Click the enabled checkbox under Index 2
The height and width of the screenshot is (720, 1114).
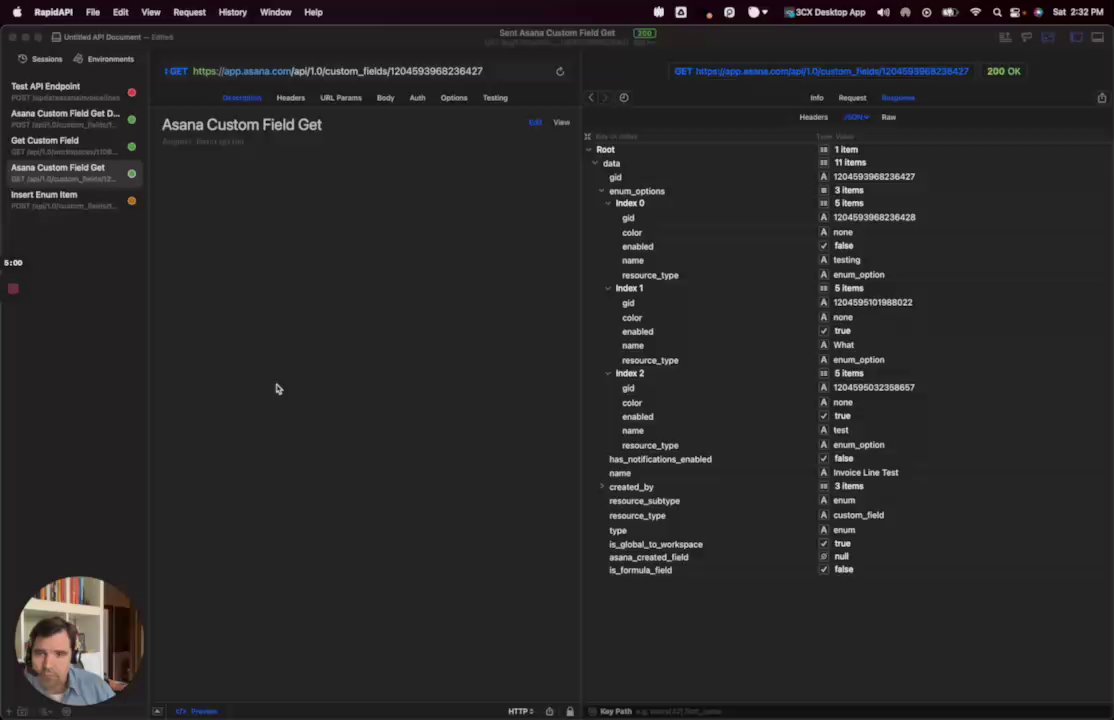click(823, 416)
